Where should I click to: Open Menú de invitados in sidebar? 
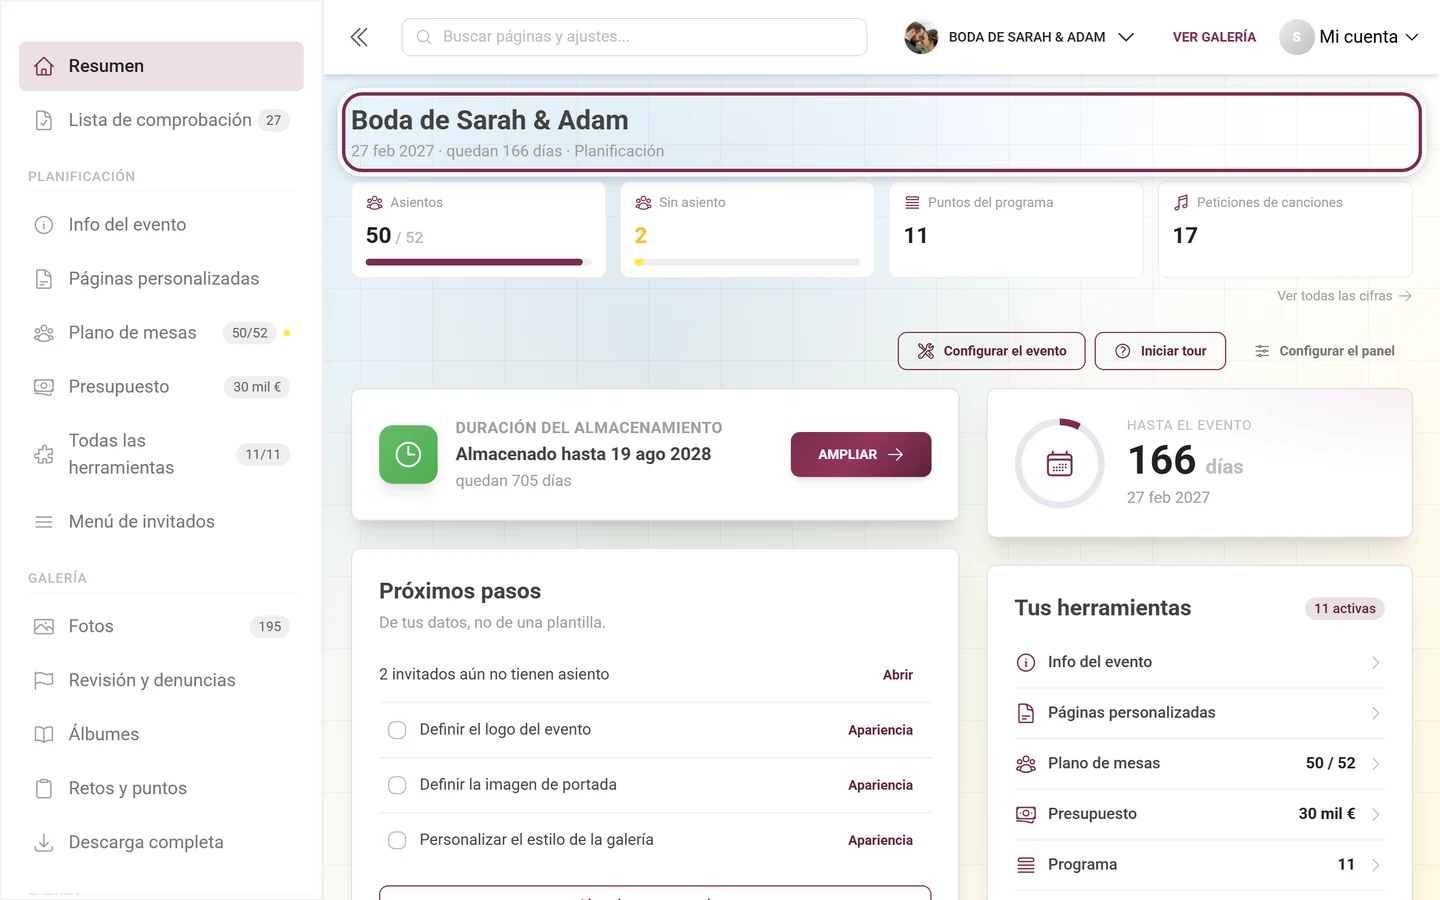click(161, 522)
